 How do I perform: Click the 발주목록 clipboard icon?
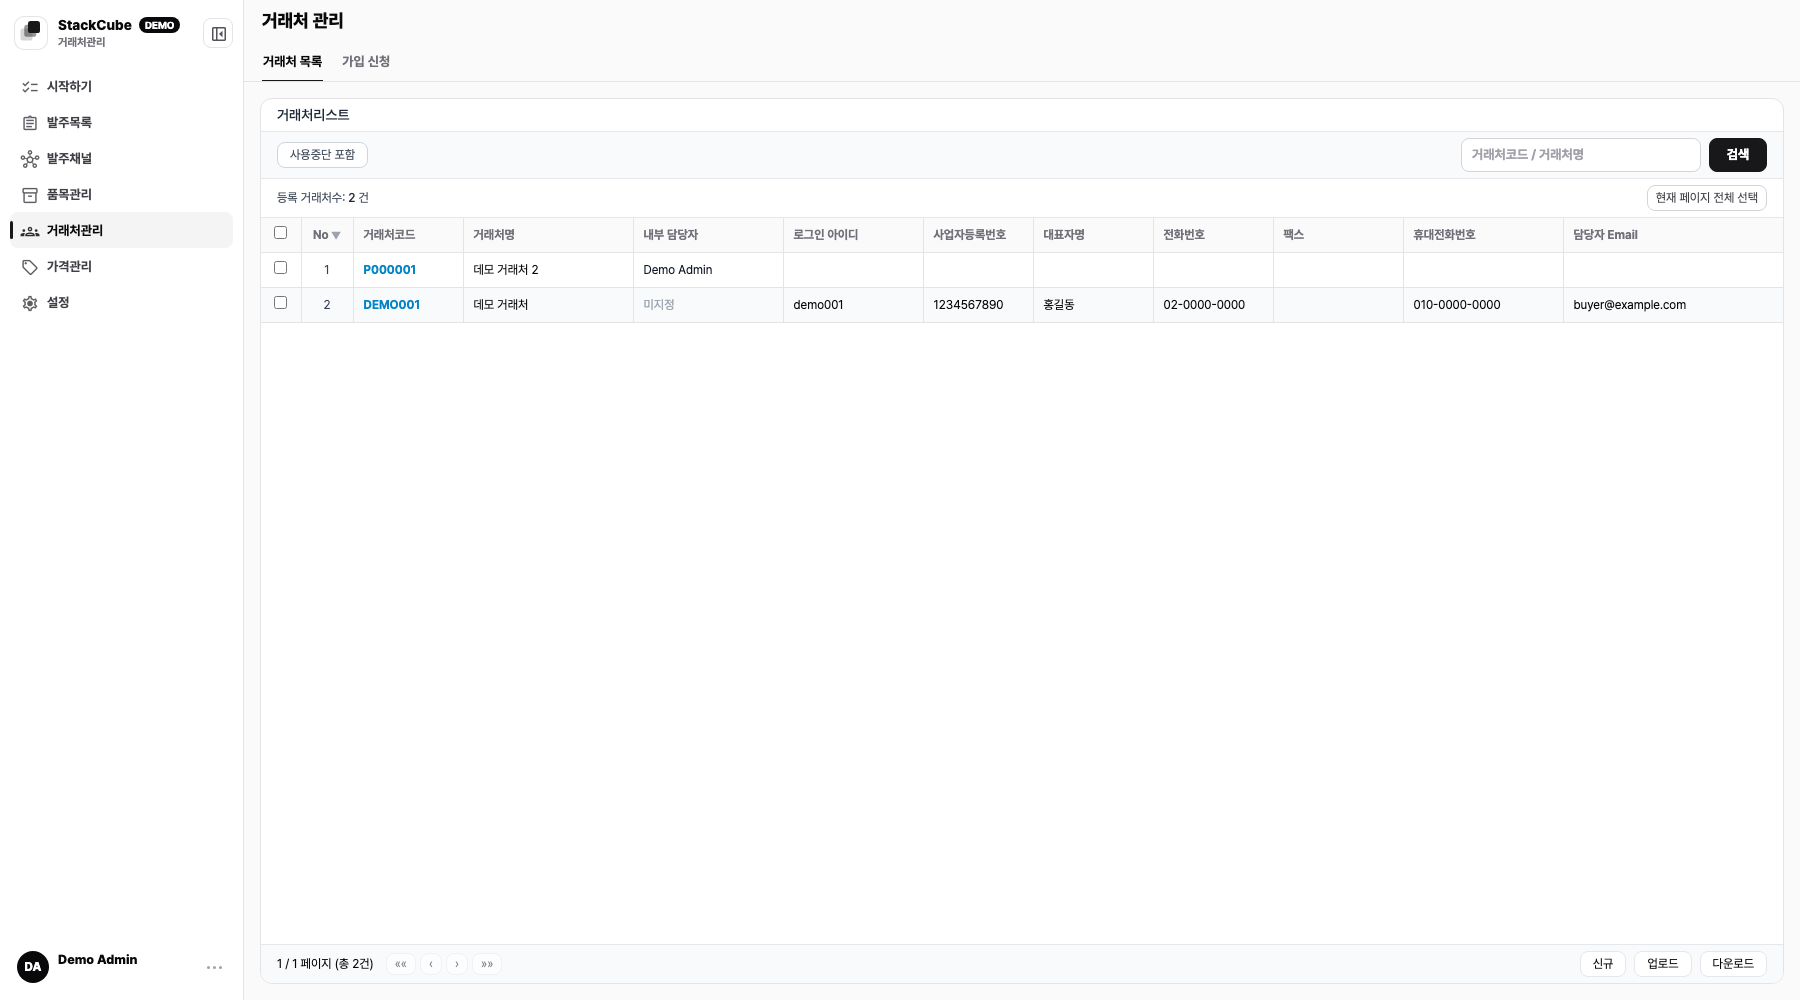[30, 123]
